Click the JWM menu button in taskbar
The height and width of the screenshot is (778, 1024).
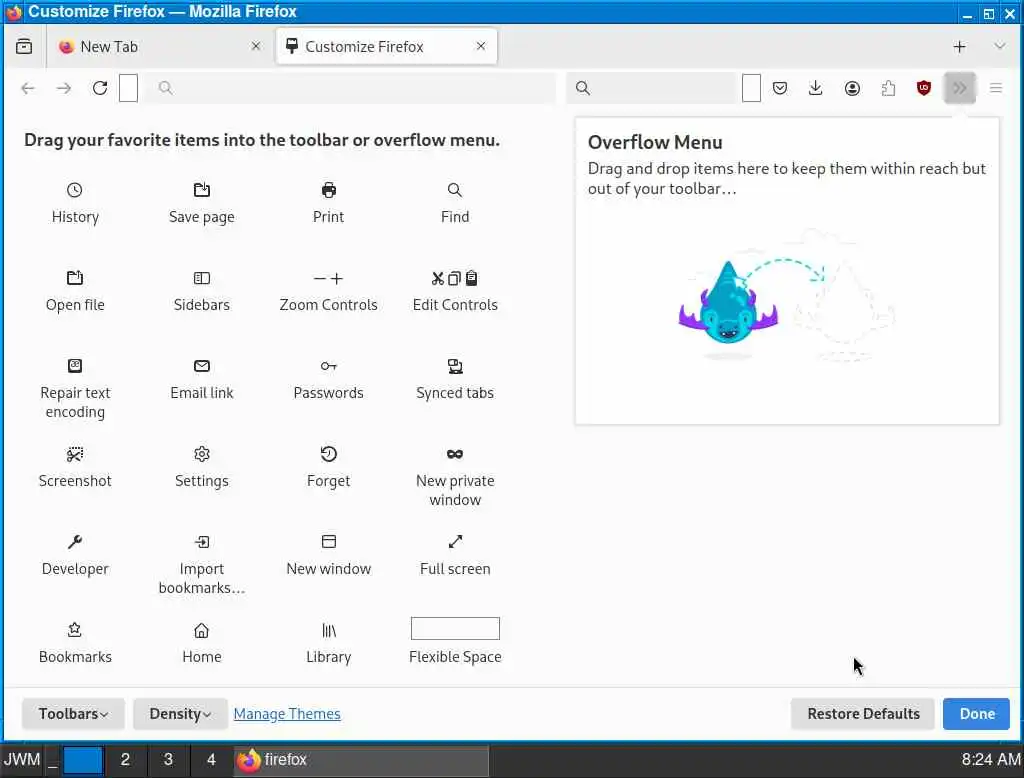[22, 760]
